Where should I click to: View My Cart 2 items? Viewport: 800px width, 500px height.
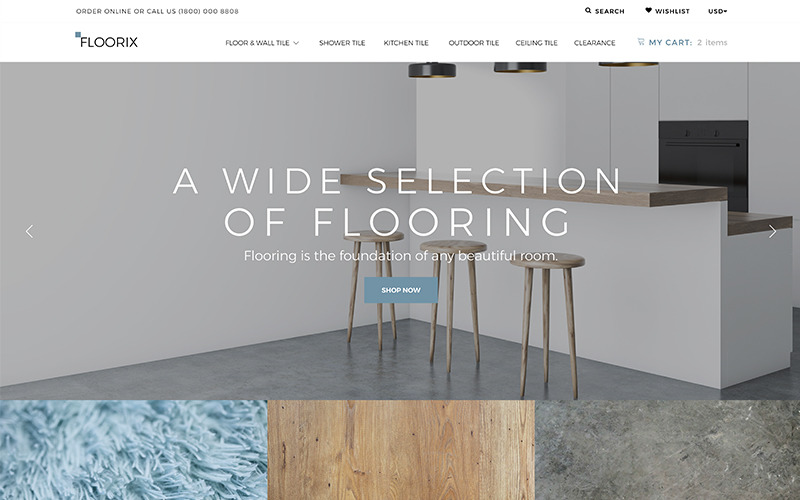688,42
